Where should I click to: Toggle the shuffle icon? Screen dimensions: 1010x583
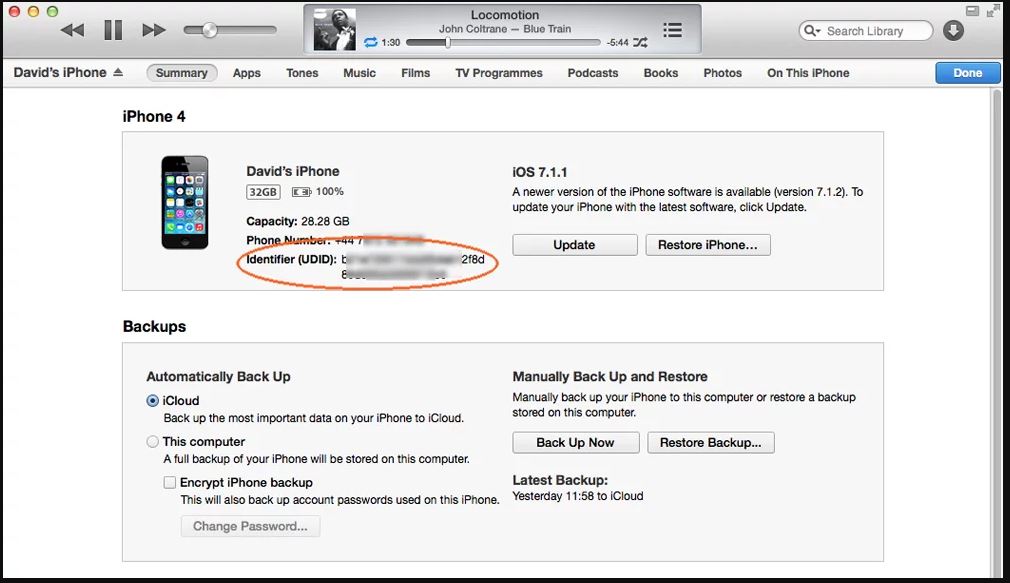[640, 43]
